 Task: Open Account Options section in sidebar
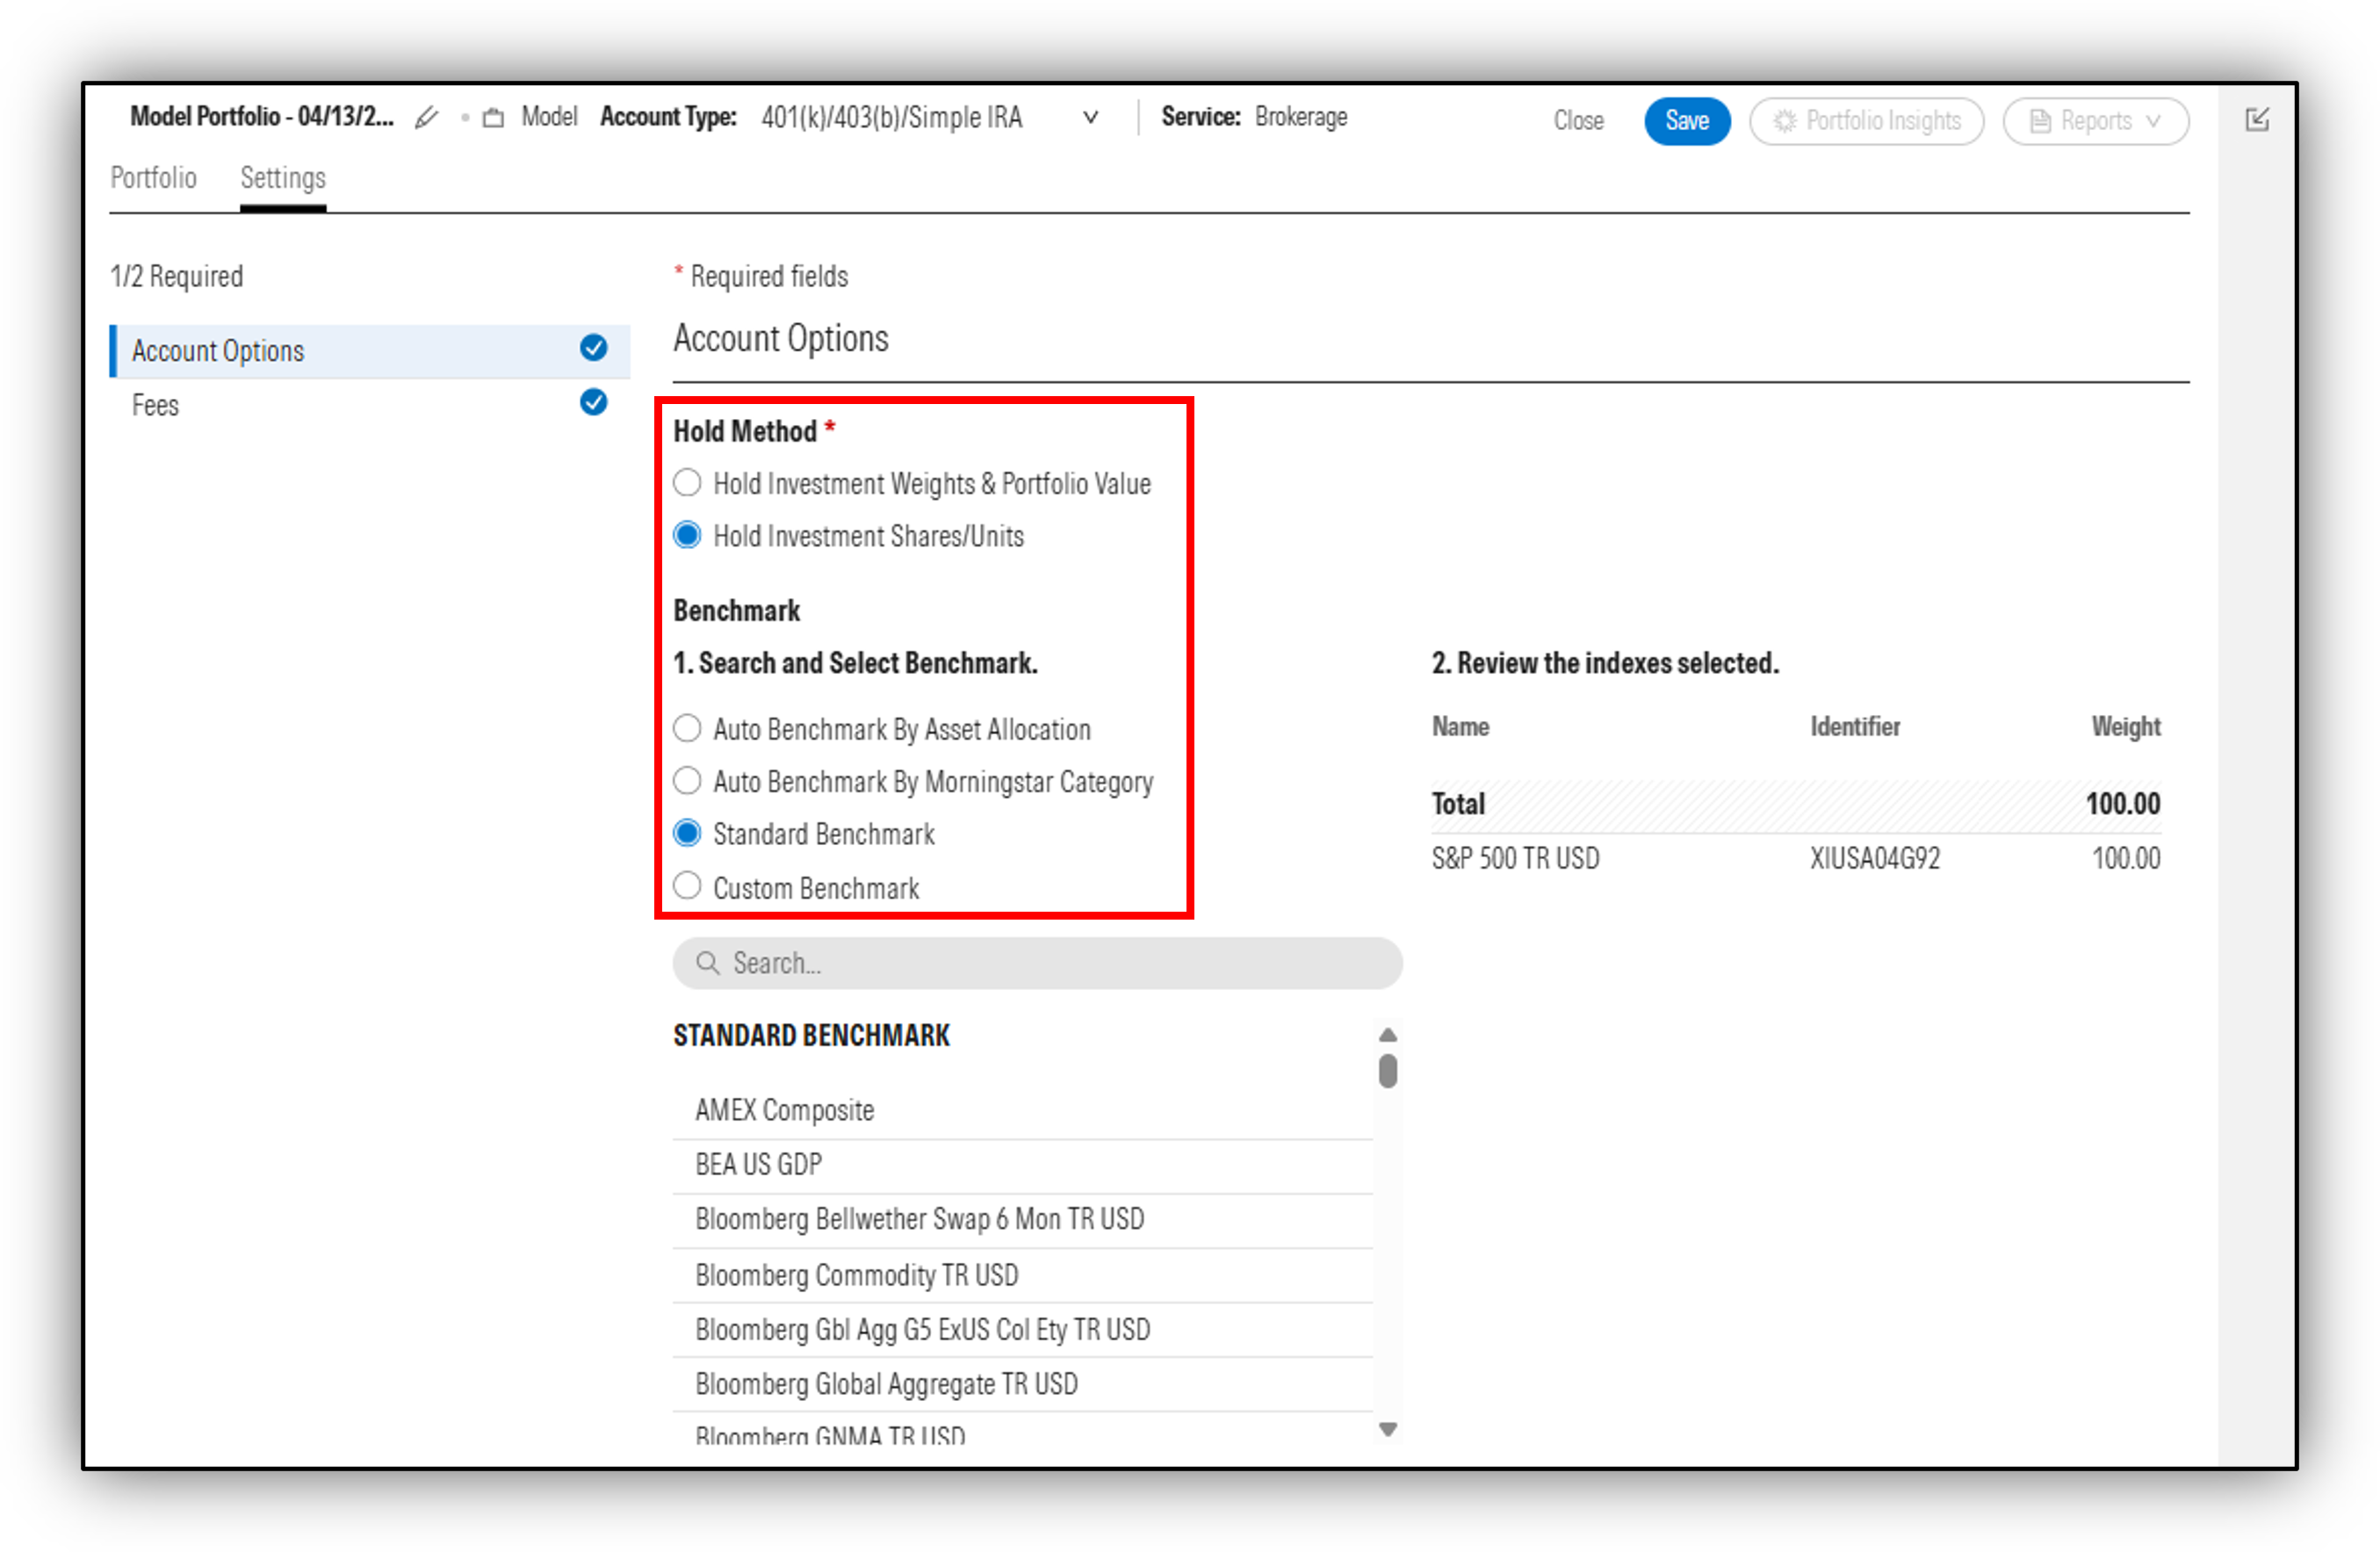point(370,351)
